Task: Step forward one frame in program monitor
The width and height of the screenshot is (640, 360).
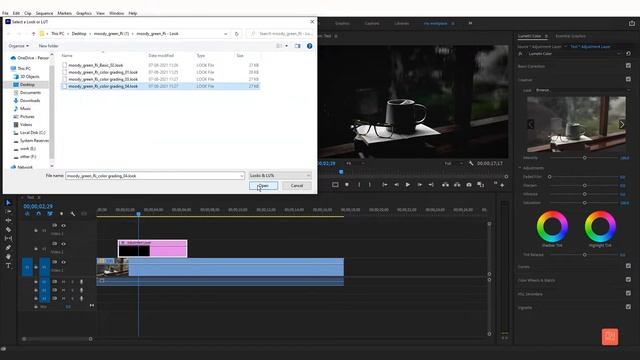Action: 419,185
